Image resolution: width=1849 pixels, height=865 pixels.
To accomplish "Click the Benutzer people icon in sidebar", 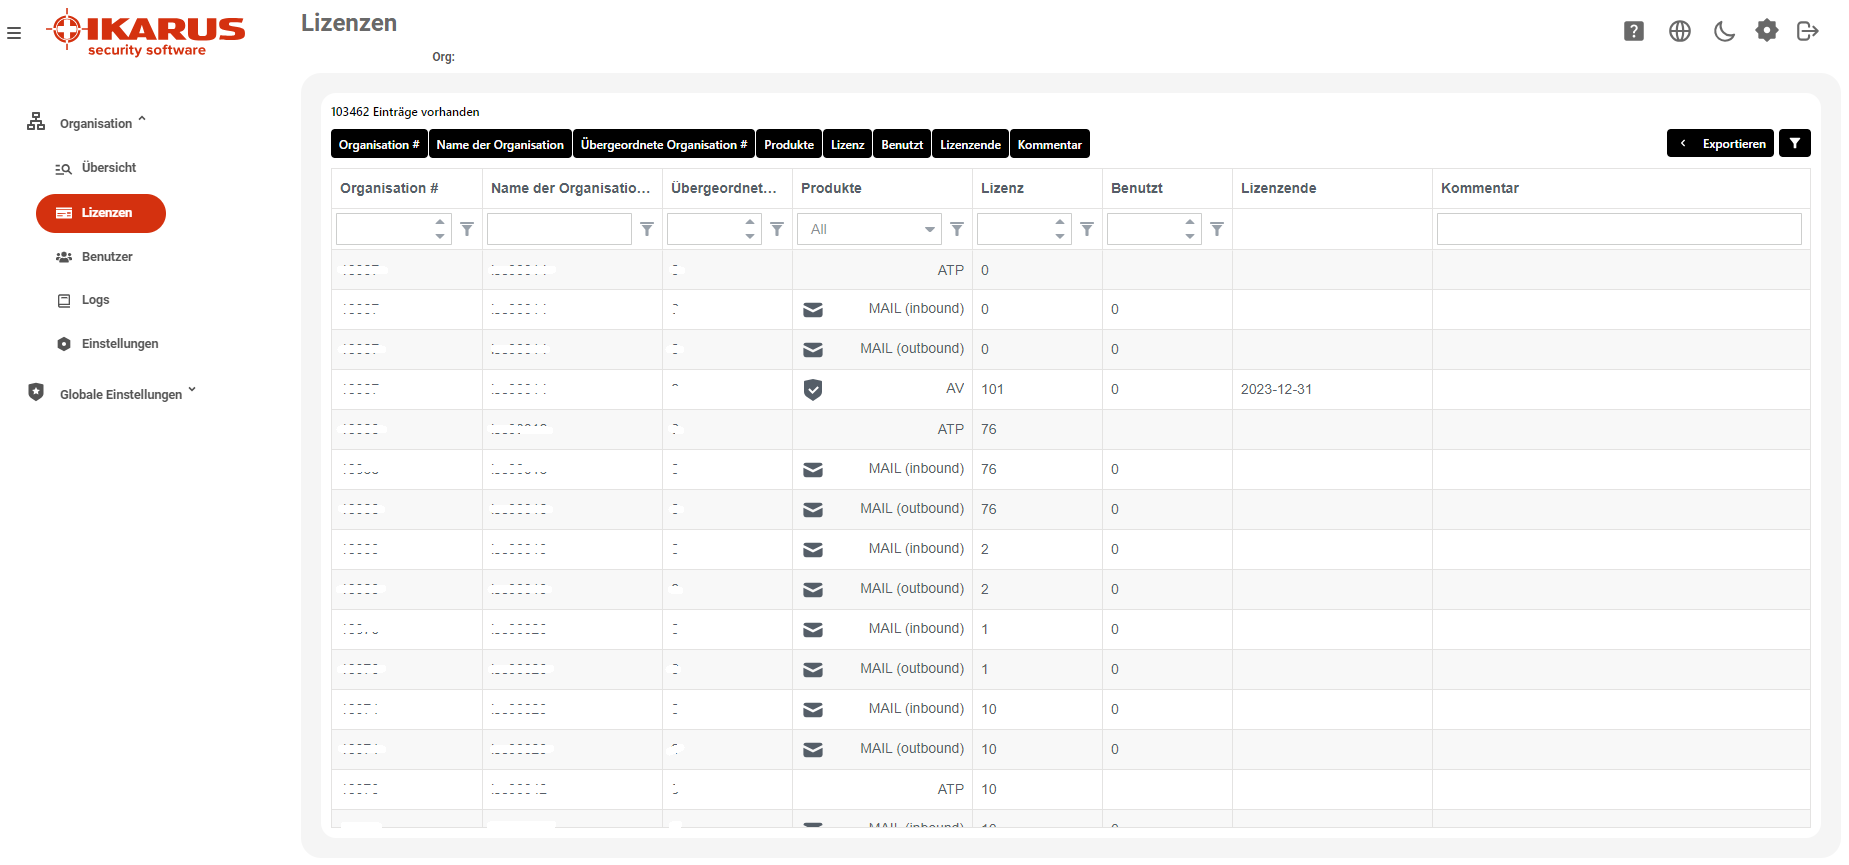I will [x=64, y=257].
